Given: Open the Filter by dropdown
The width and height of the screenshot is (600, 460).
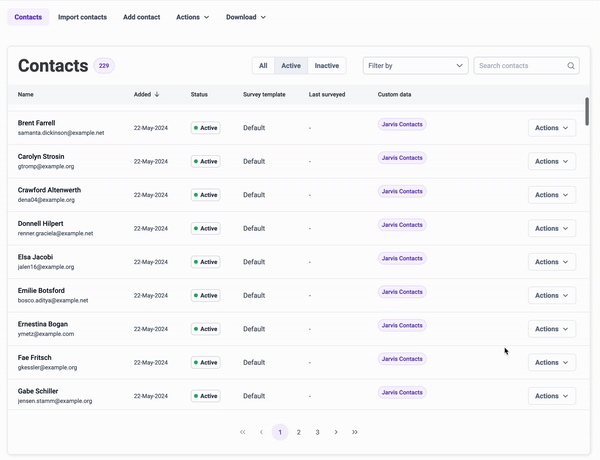Looking at the screenshot, I should click(x=416, y=66).
